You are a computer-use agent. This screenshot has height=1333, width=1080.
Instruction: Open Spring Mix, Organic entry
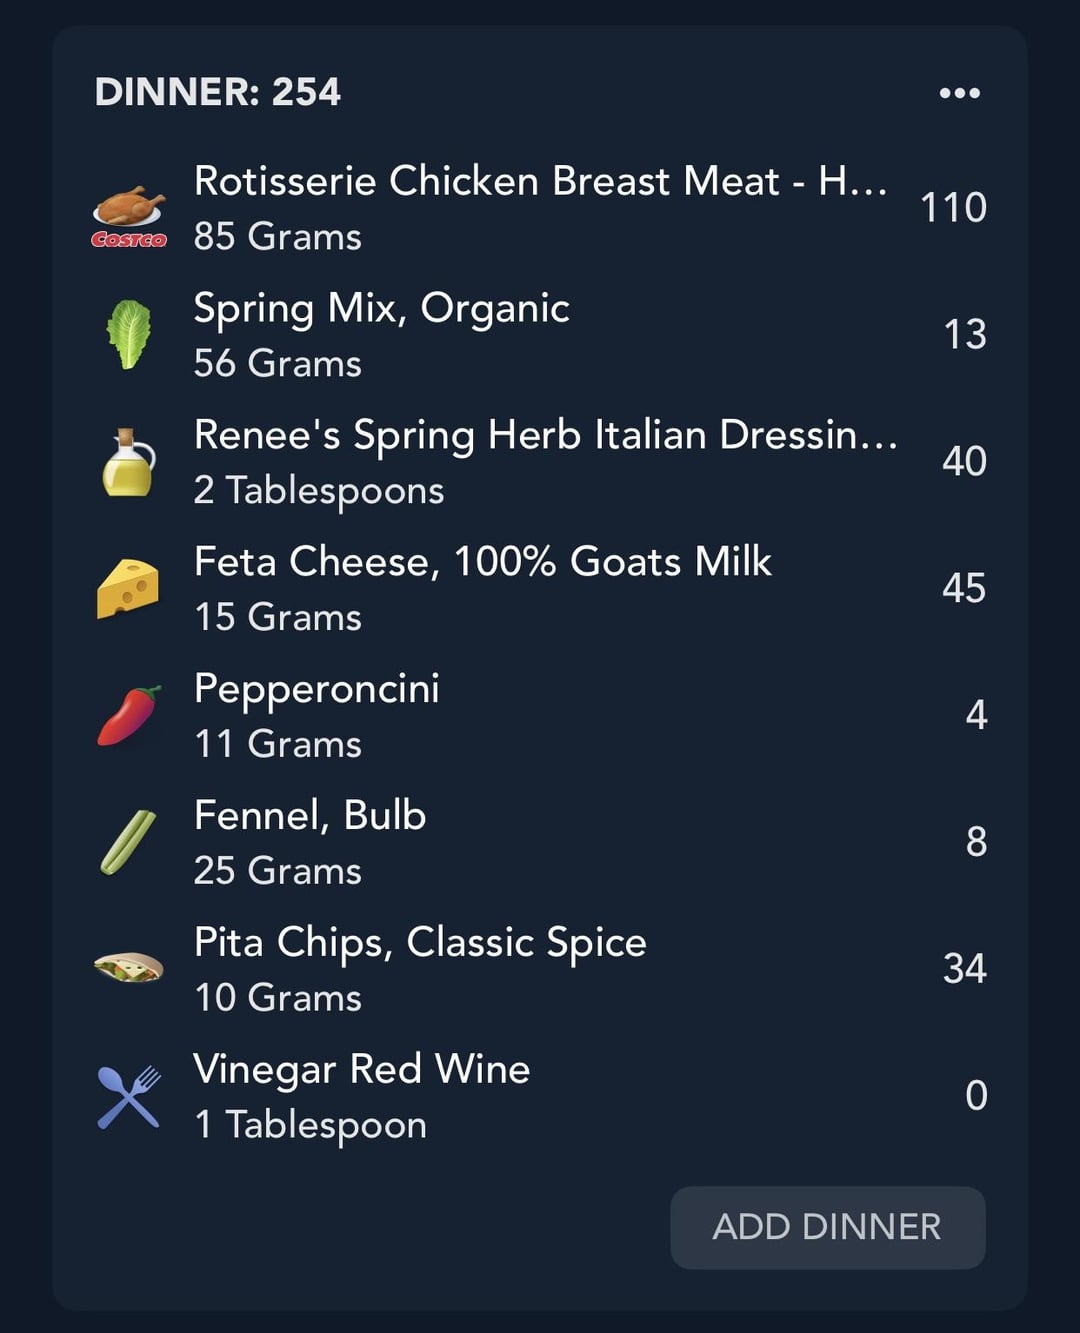(x=540, y=335)
